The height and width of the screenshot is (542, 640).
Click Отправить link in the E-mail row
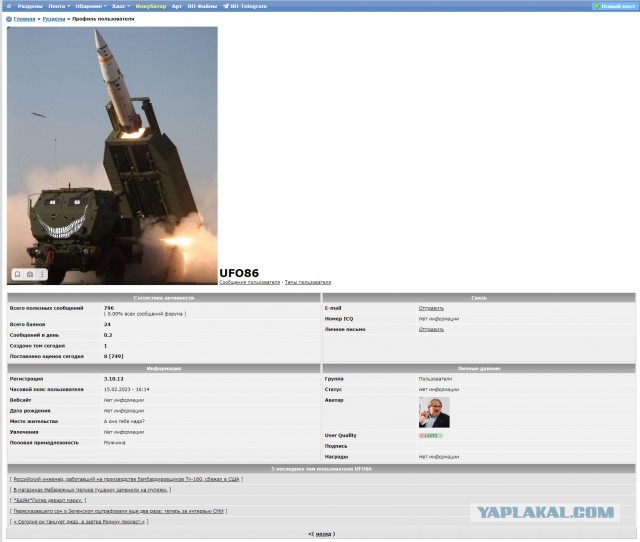click(431, 308)
